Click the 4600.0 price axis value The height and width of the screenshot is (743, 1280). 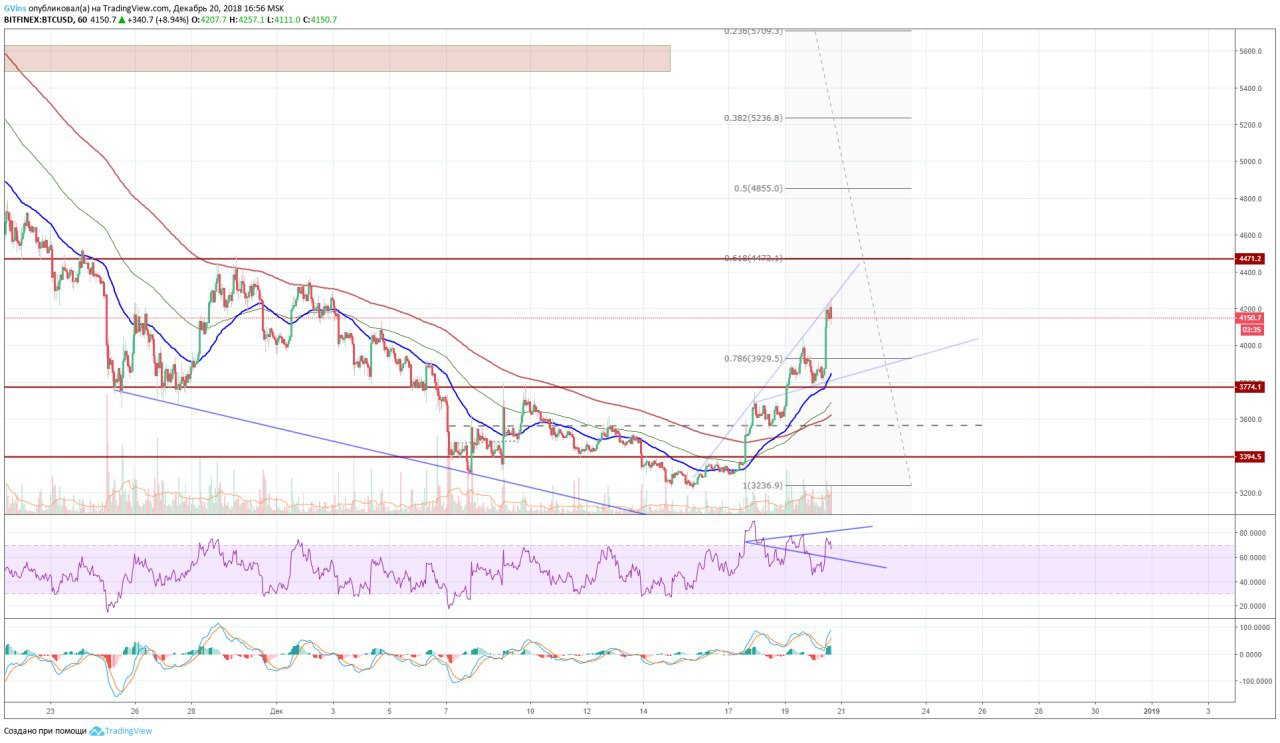(x=1252, y=235)
